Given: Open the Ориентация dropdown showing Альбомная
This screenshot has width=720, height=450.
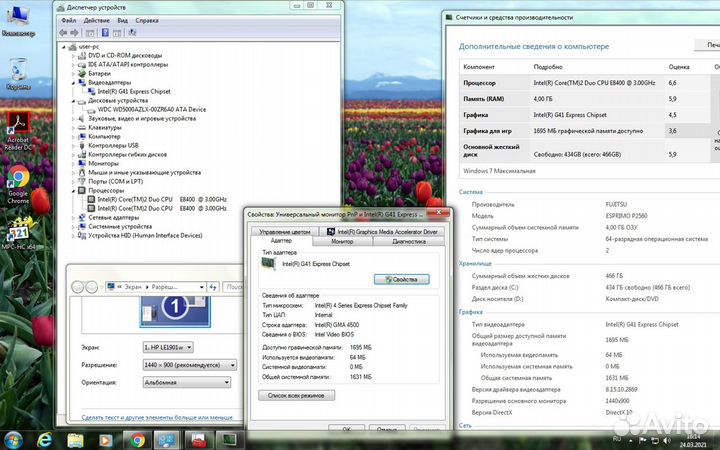Looking at the screenshot, I should 186,382.
